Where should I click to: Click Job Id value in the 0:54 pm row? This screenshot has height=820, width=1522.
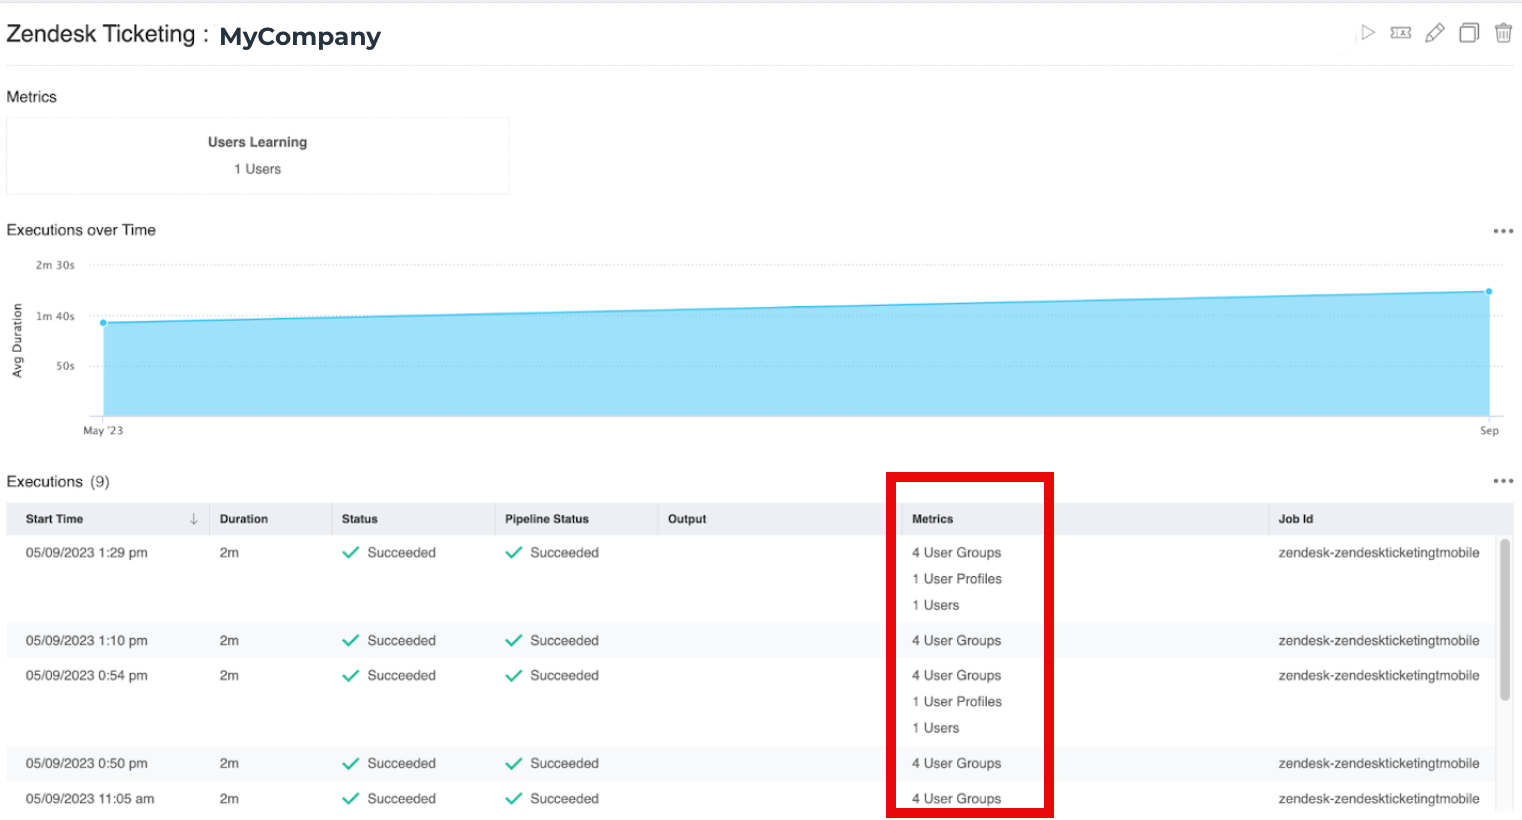pos(1379,675)
